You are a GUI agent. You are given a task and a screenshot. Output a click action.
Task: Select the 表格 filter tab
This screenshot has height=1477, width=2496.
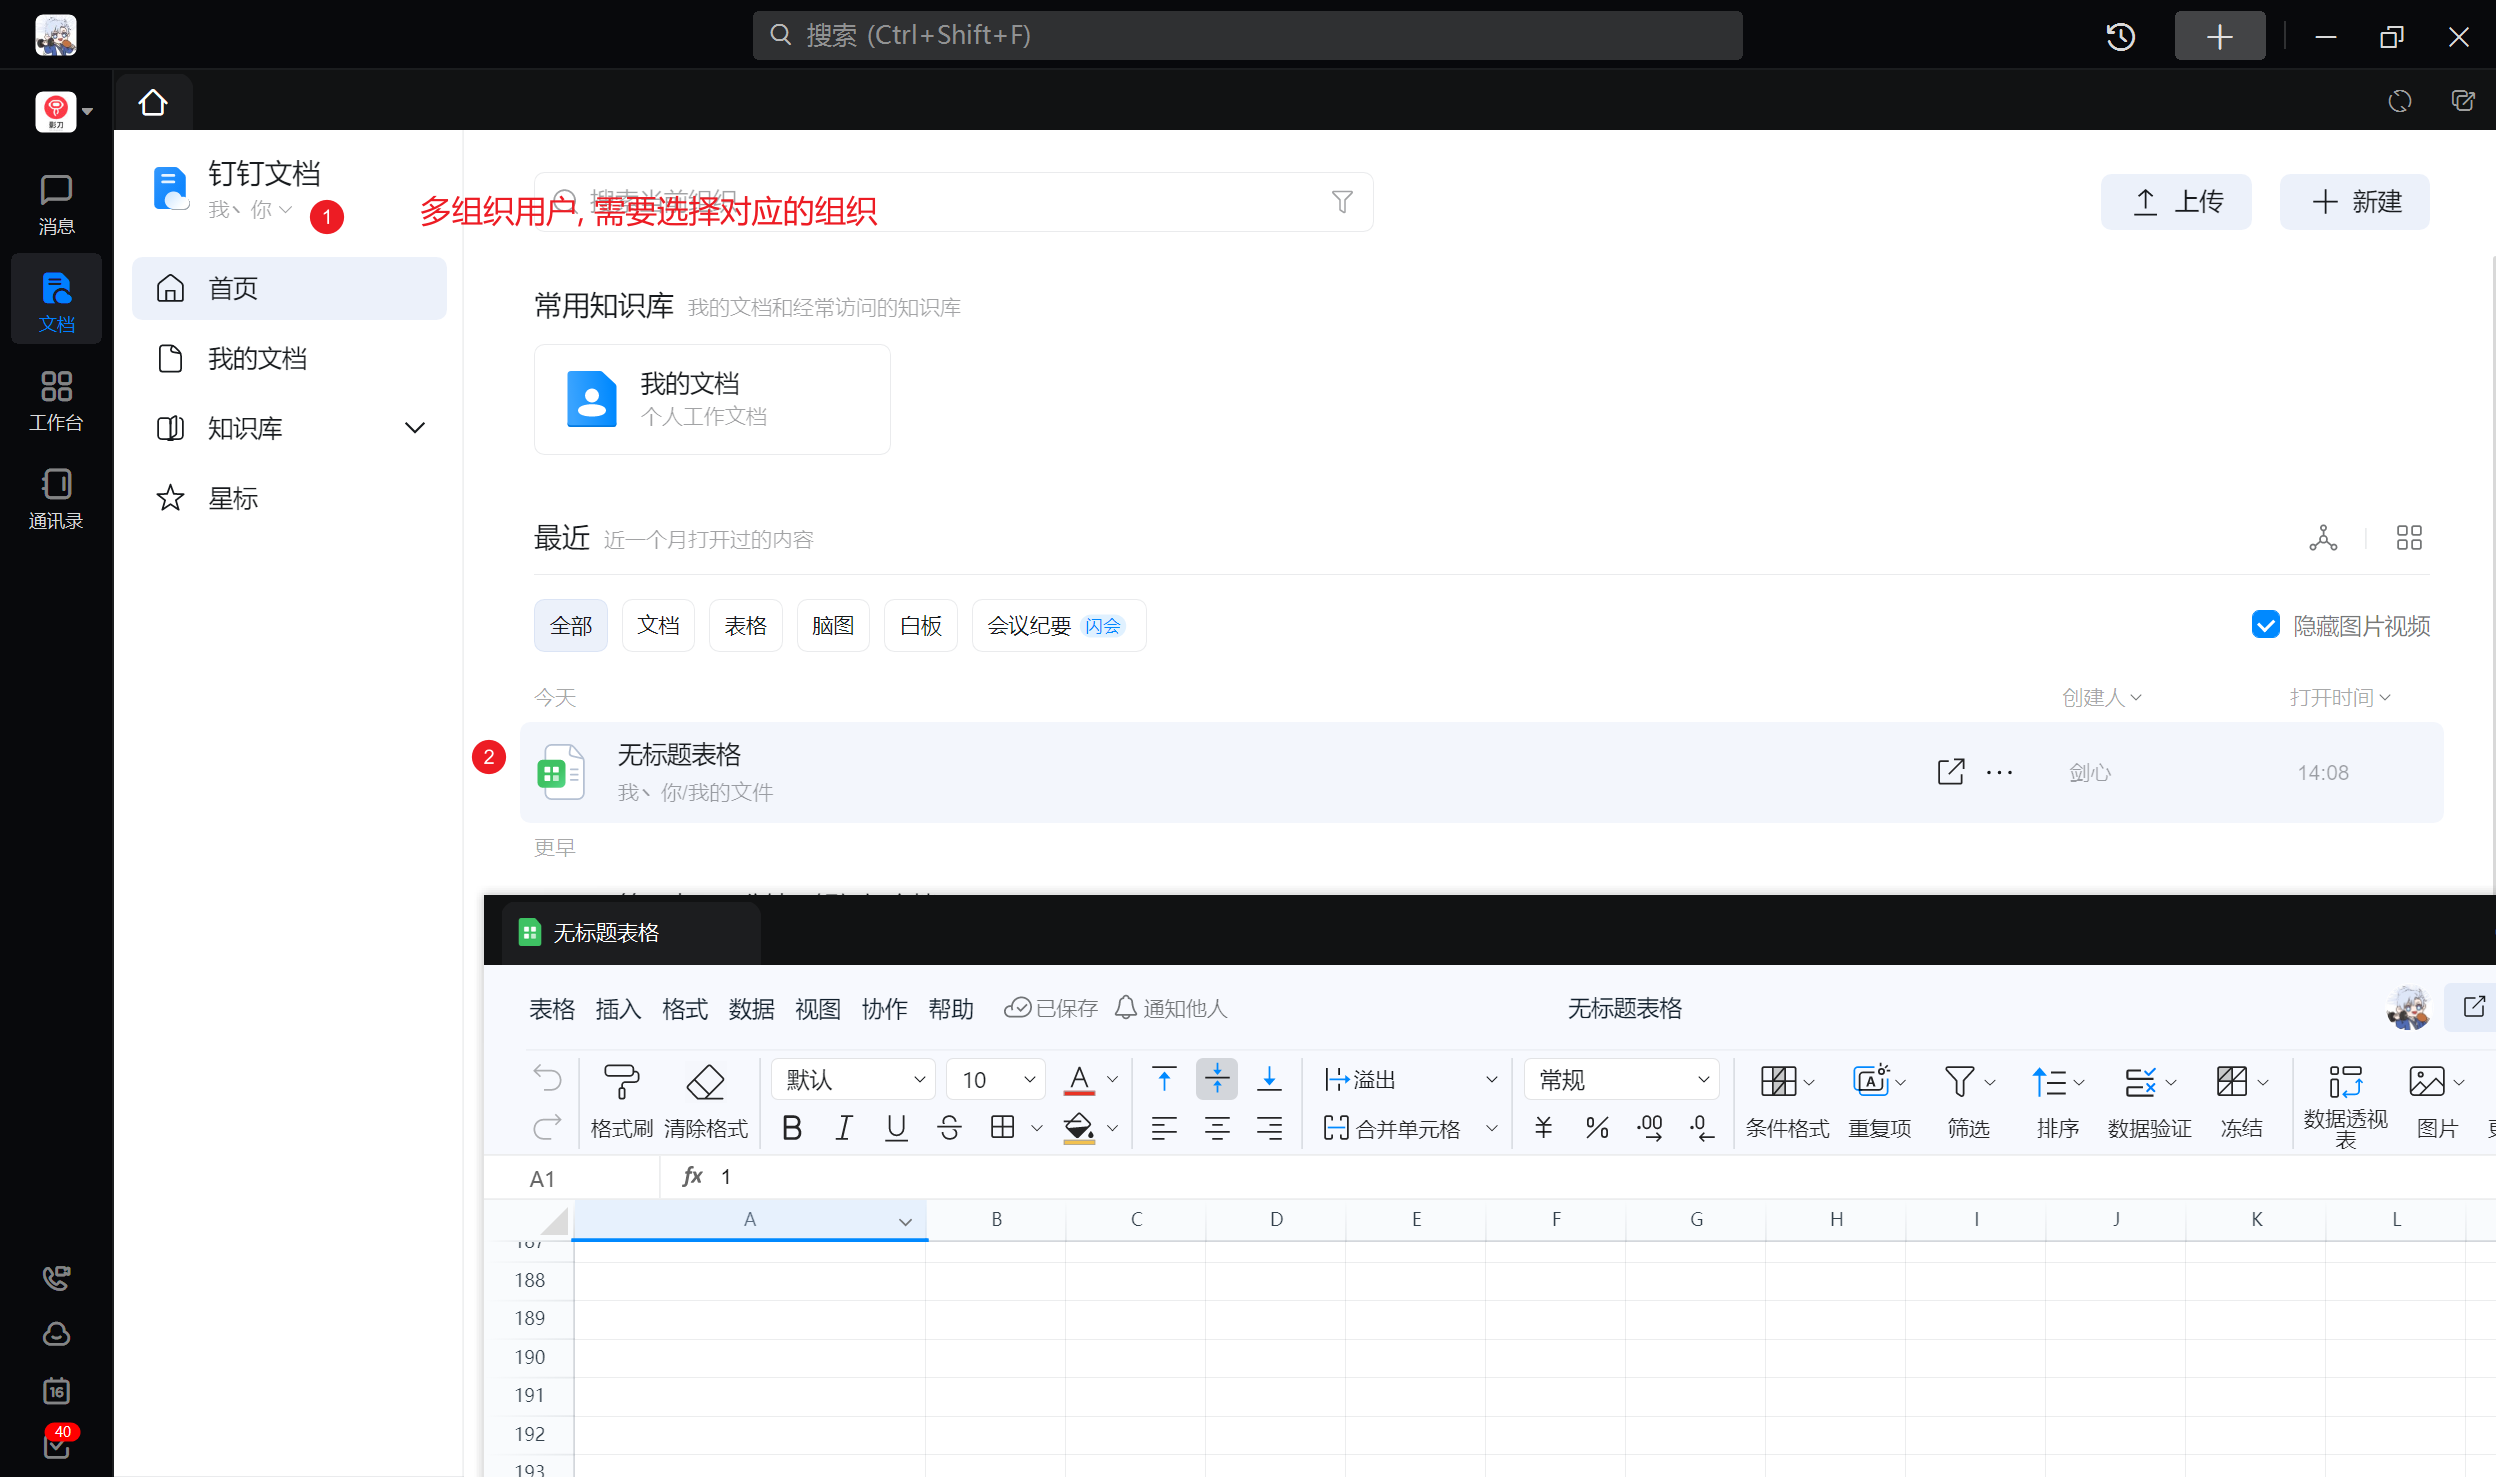pos(745,625)
